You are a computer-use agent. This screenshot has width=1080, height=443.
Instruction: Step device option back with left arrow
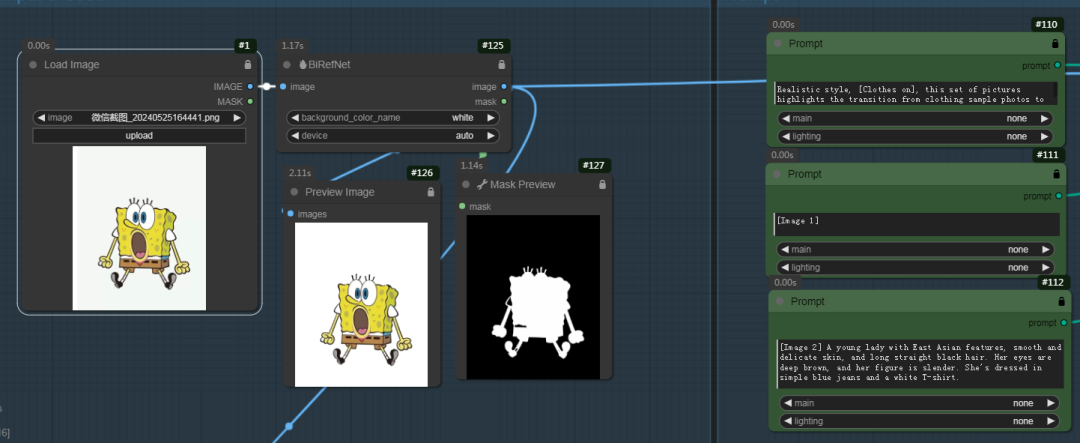(295, 136)
